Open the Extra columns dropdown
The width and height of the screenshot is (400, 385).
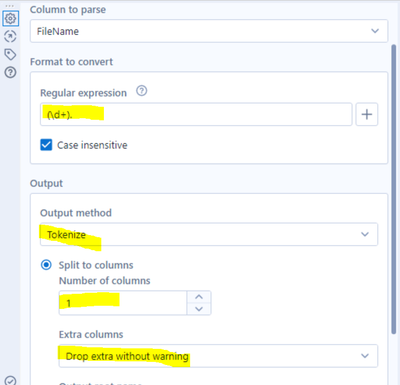pyautogui.click(x=218, y=356)
